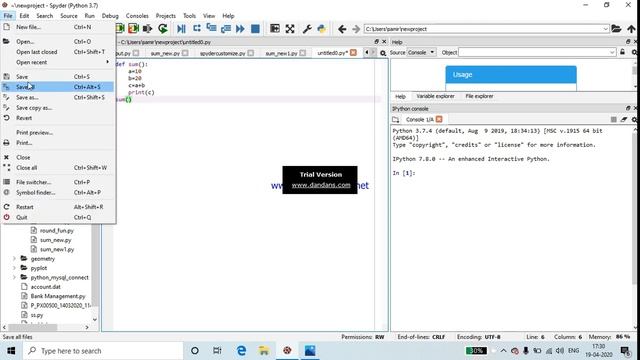The width and height of the screenshot is (640, 360).
Task: Open File Explorer from taskbar
Action: 264,351
